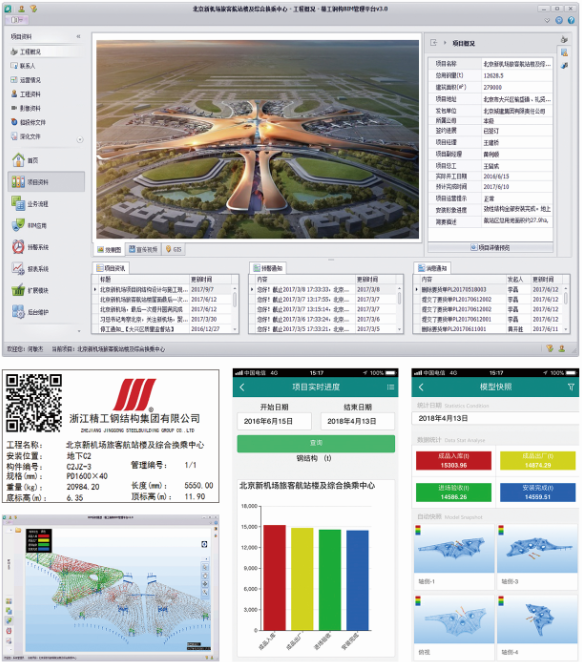Open the BIM应用 module
This screenshot has height=662, width=582.
click(x=18, y=225)
